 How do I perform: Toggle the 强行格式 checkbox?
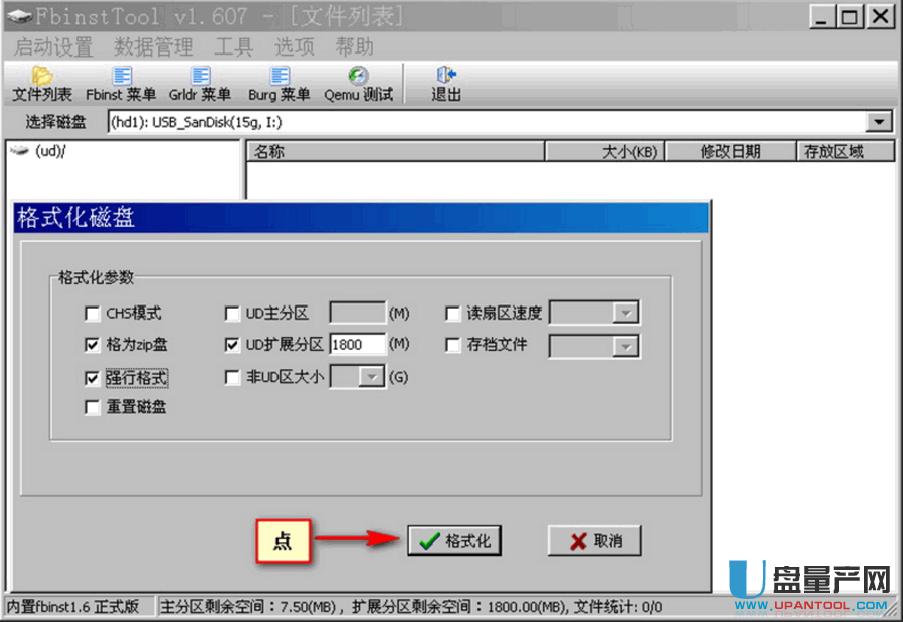pyautogui.click(x=93, y=378)
